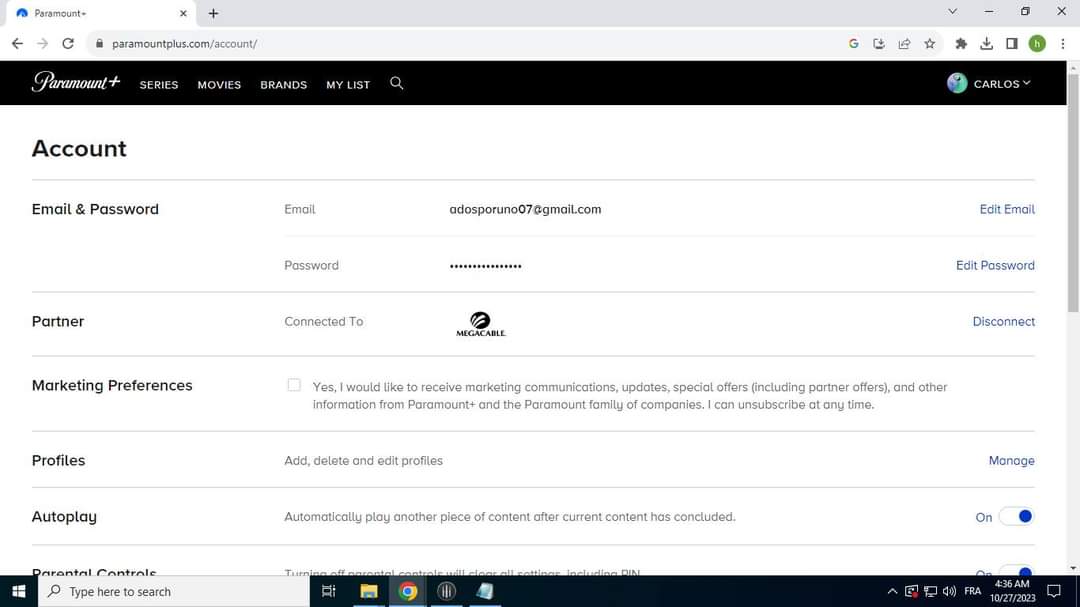
Task: Show hidden system tray icons
Action: [892, 591]
